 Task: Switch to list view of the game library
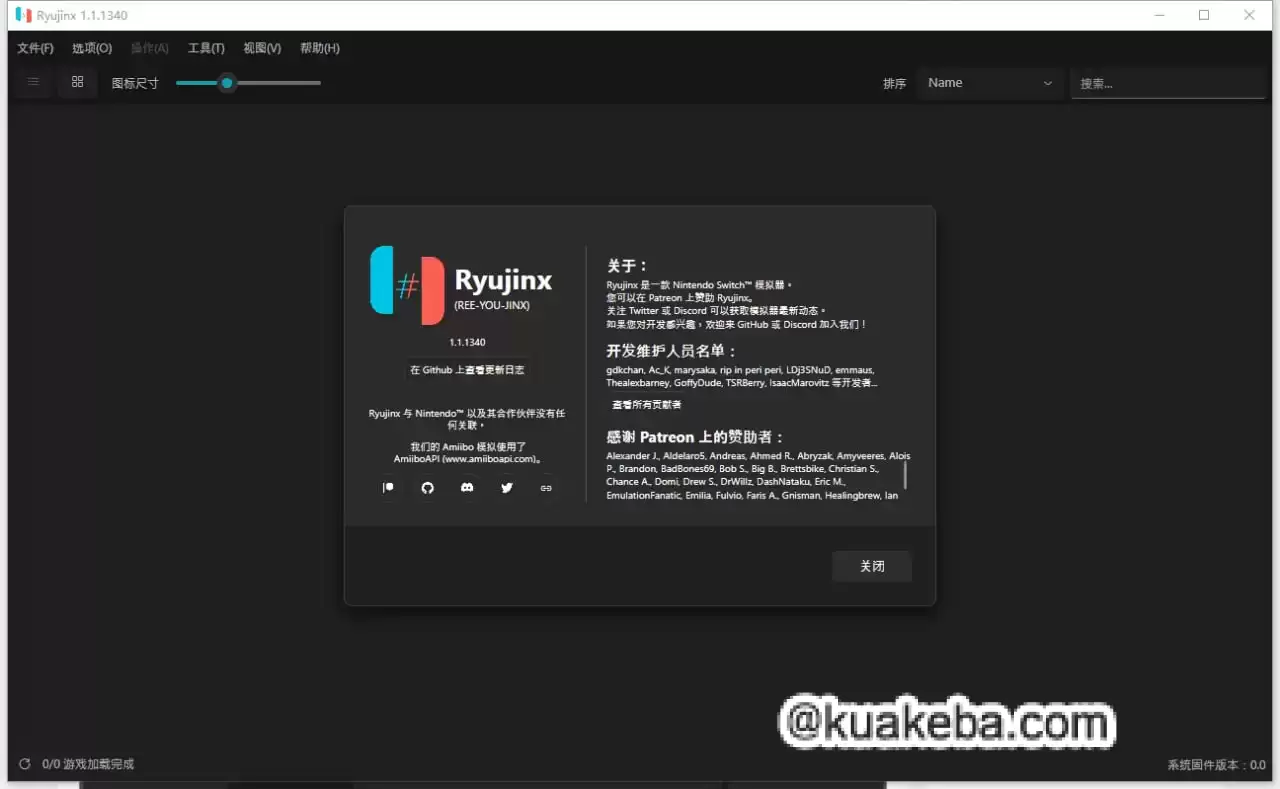pyautogui.click(x=33, y=82)
